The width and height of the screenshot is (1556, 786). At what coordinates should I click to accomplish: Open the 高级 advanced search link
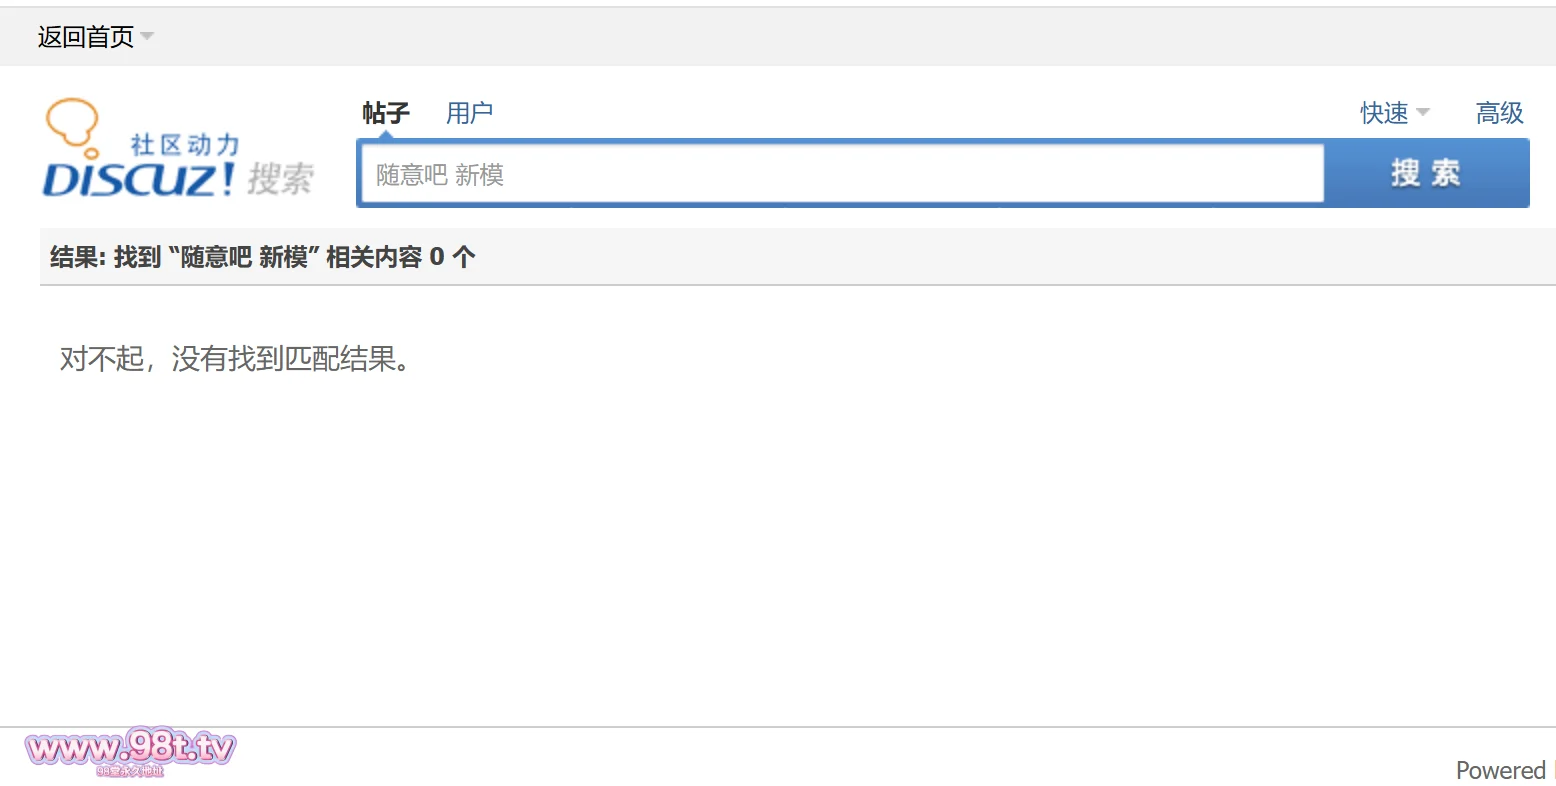tap(1499, 113)
